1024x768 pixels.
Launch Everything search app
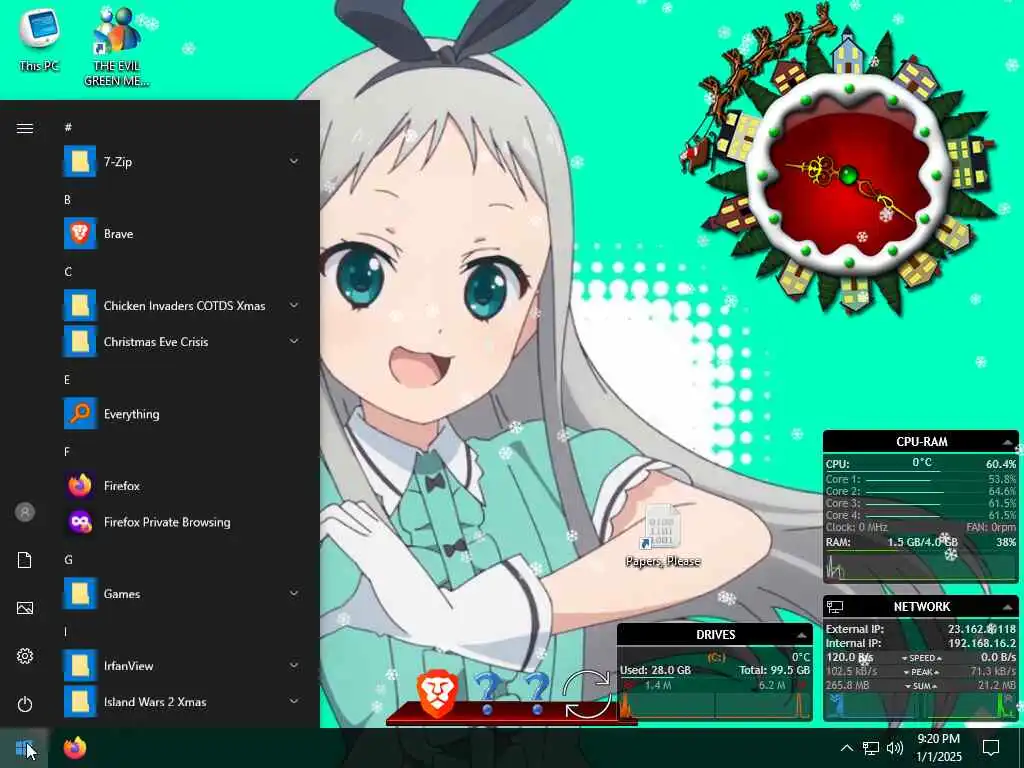183,413
